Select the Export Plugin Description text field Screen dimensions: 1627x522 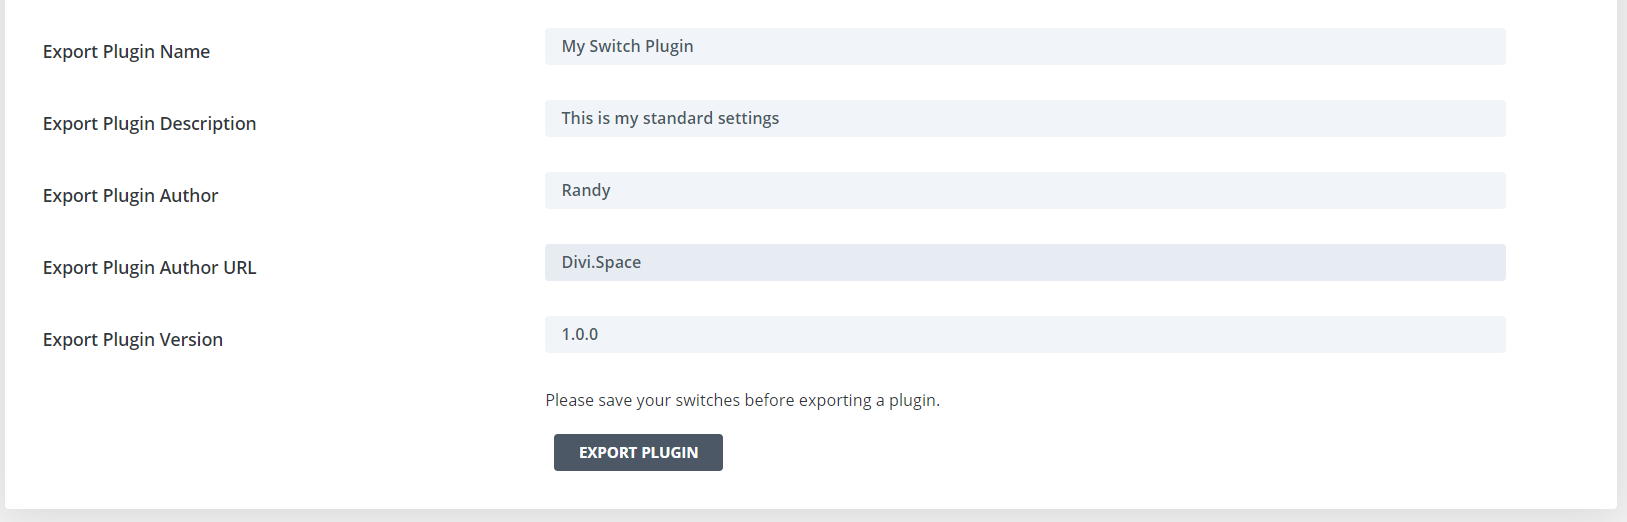[1025, 118]
